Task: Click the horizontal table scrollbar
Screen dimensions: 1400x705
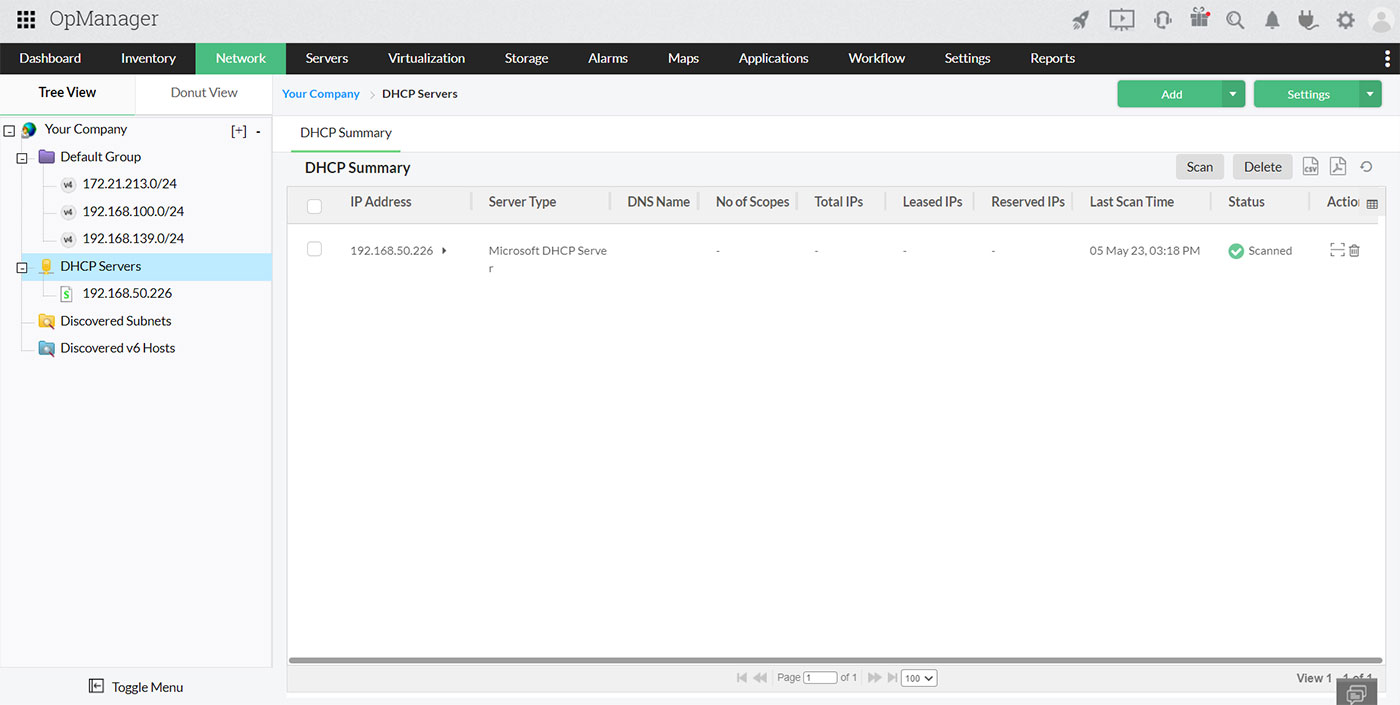Action: pyautogui.click(x=837, y=660)
